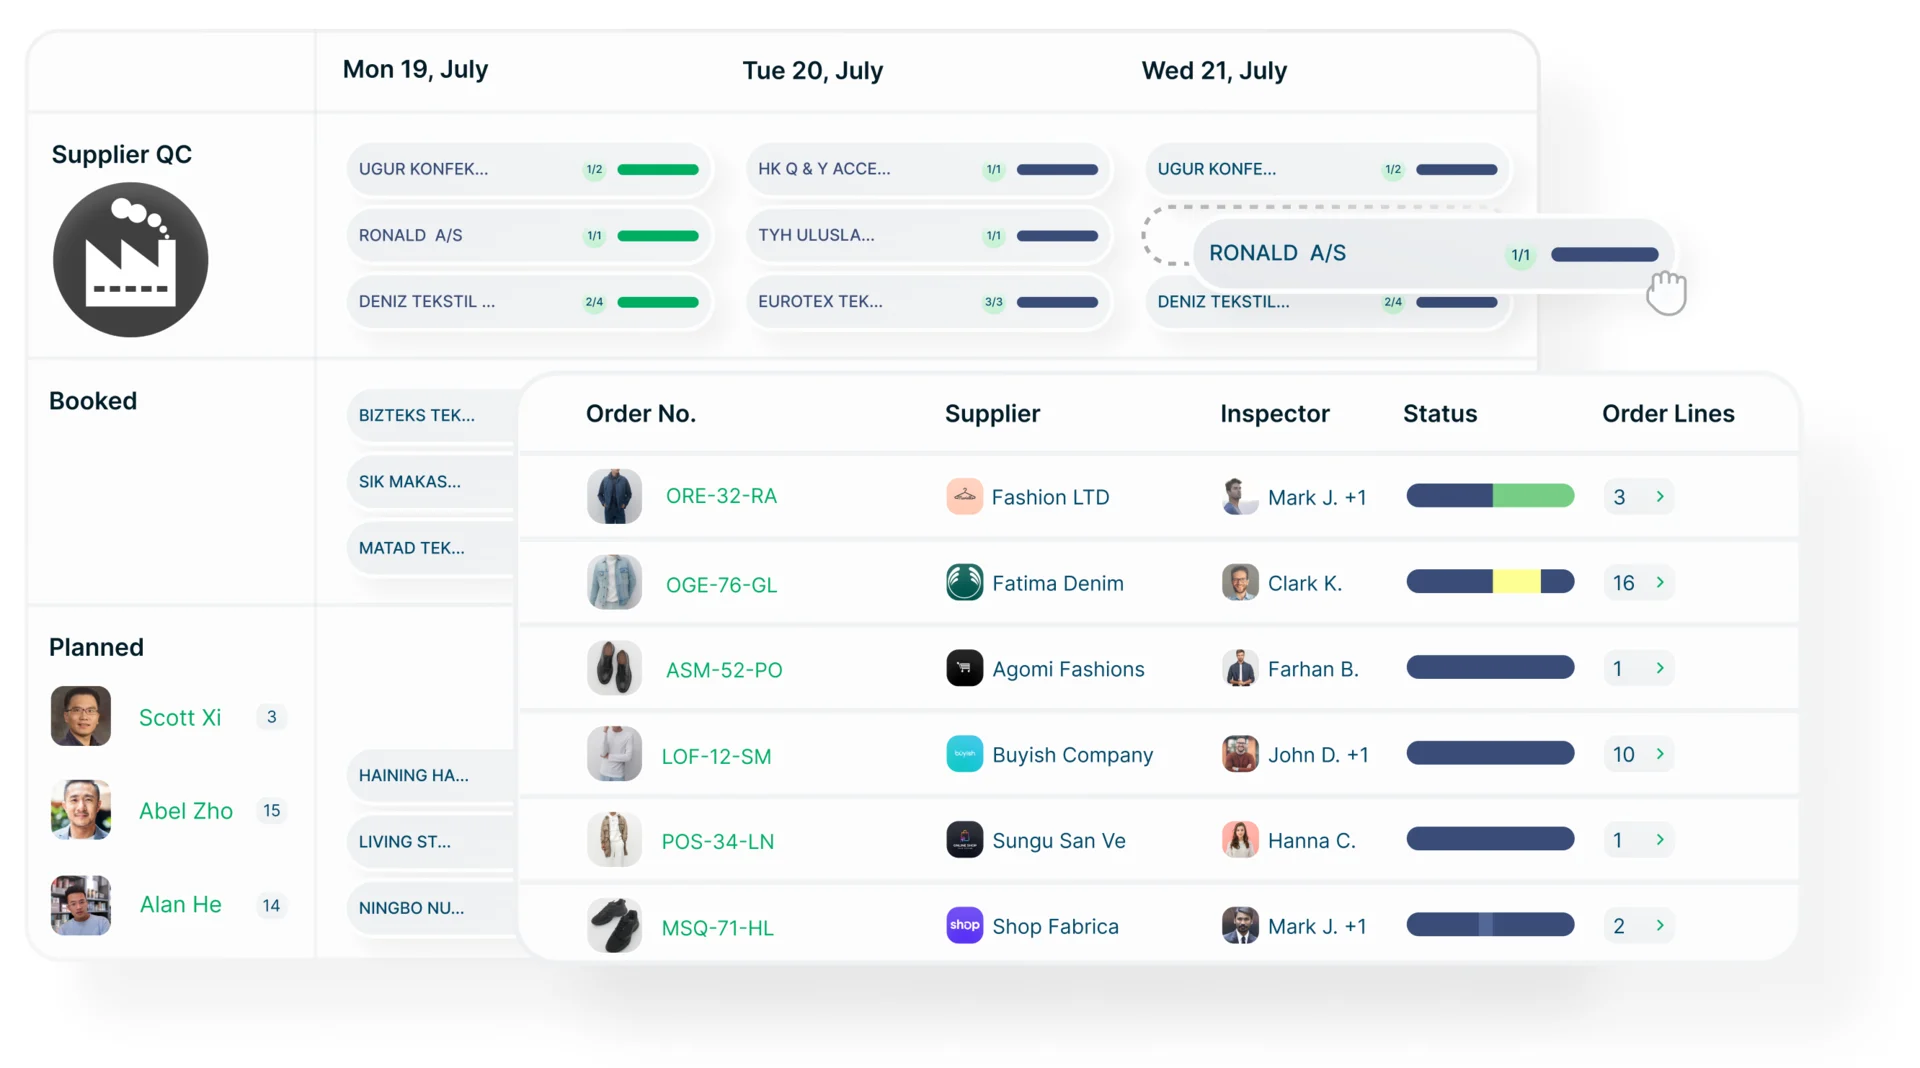Select the Wed 21, July column header
1920x1068 pixels.
pos(1214,70)
